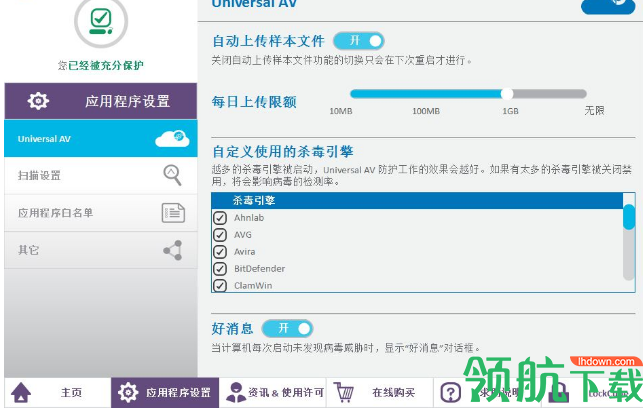Click the cloud icon on Universal AV row

[x=172, y=138]
